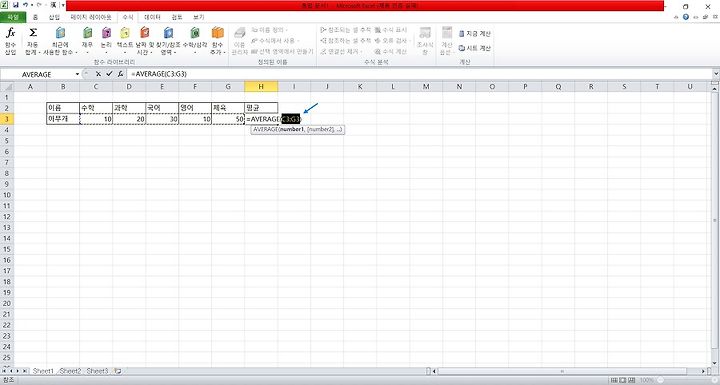Confirm formula entry with the check mark
The height and width of the screenshot is (385, 720).
point(109,74)
